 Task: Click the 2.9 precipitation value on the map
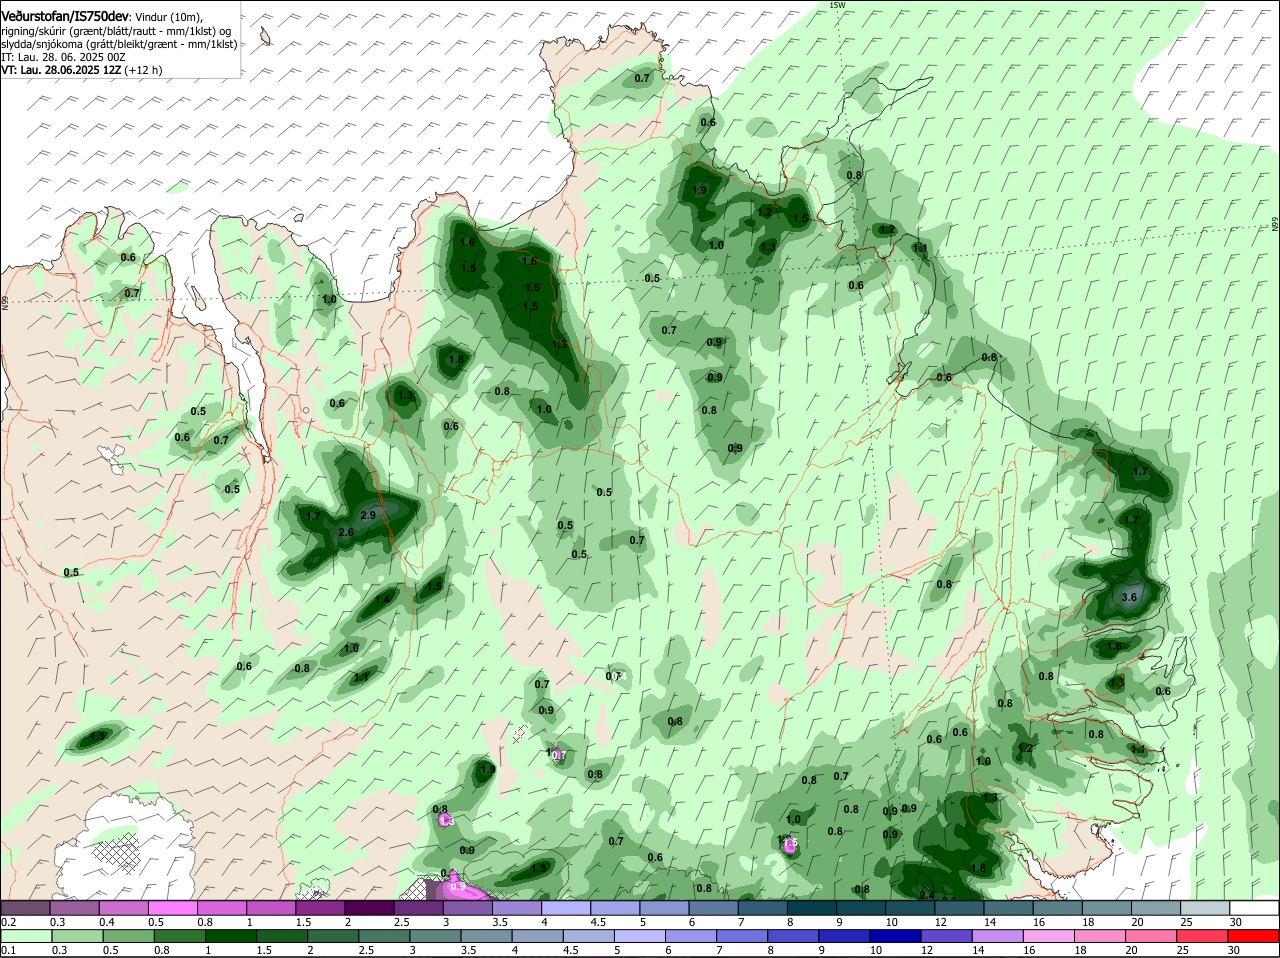(x=367, y=515)
